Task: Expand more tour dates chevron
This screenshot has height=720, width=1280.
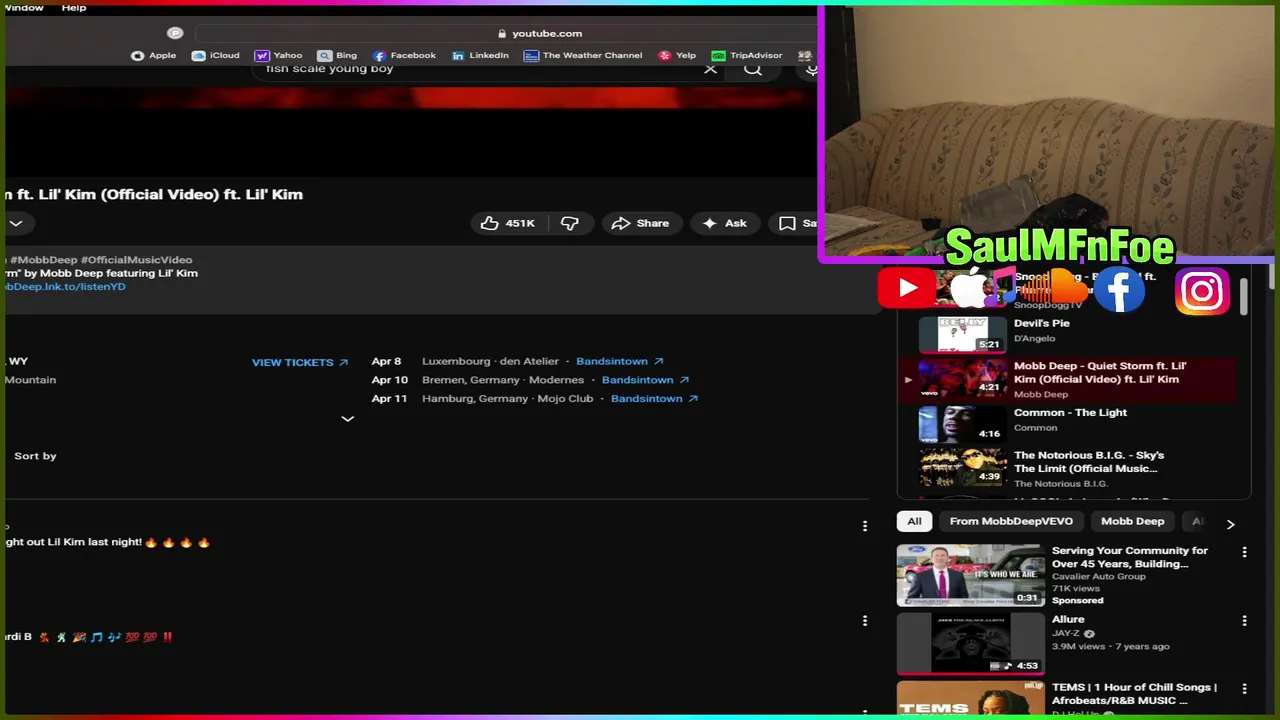Action: tap(347, 419)
